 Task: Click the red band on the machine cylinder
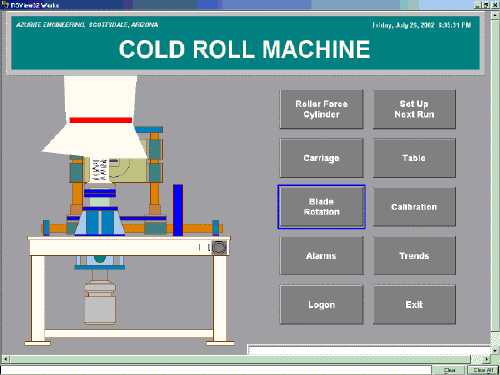point(101,120)
